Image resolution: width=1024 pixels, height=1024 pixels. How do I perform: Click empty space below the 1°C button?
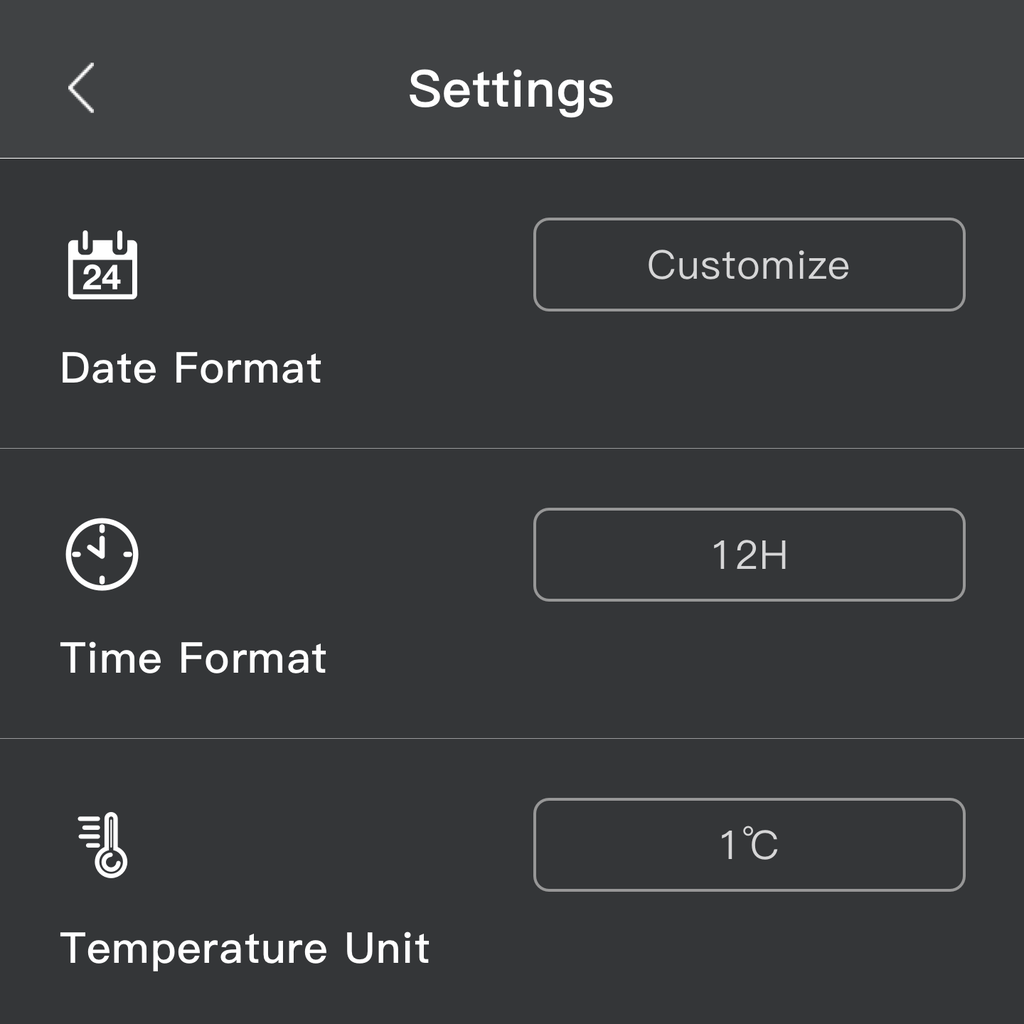tap(749, 955)
